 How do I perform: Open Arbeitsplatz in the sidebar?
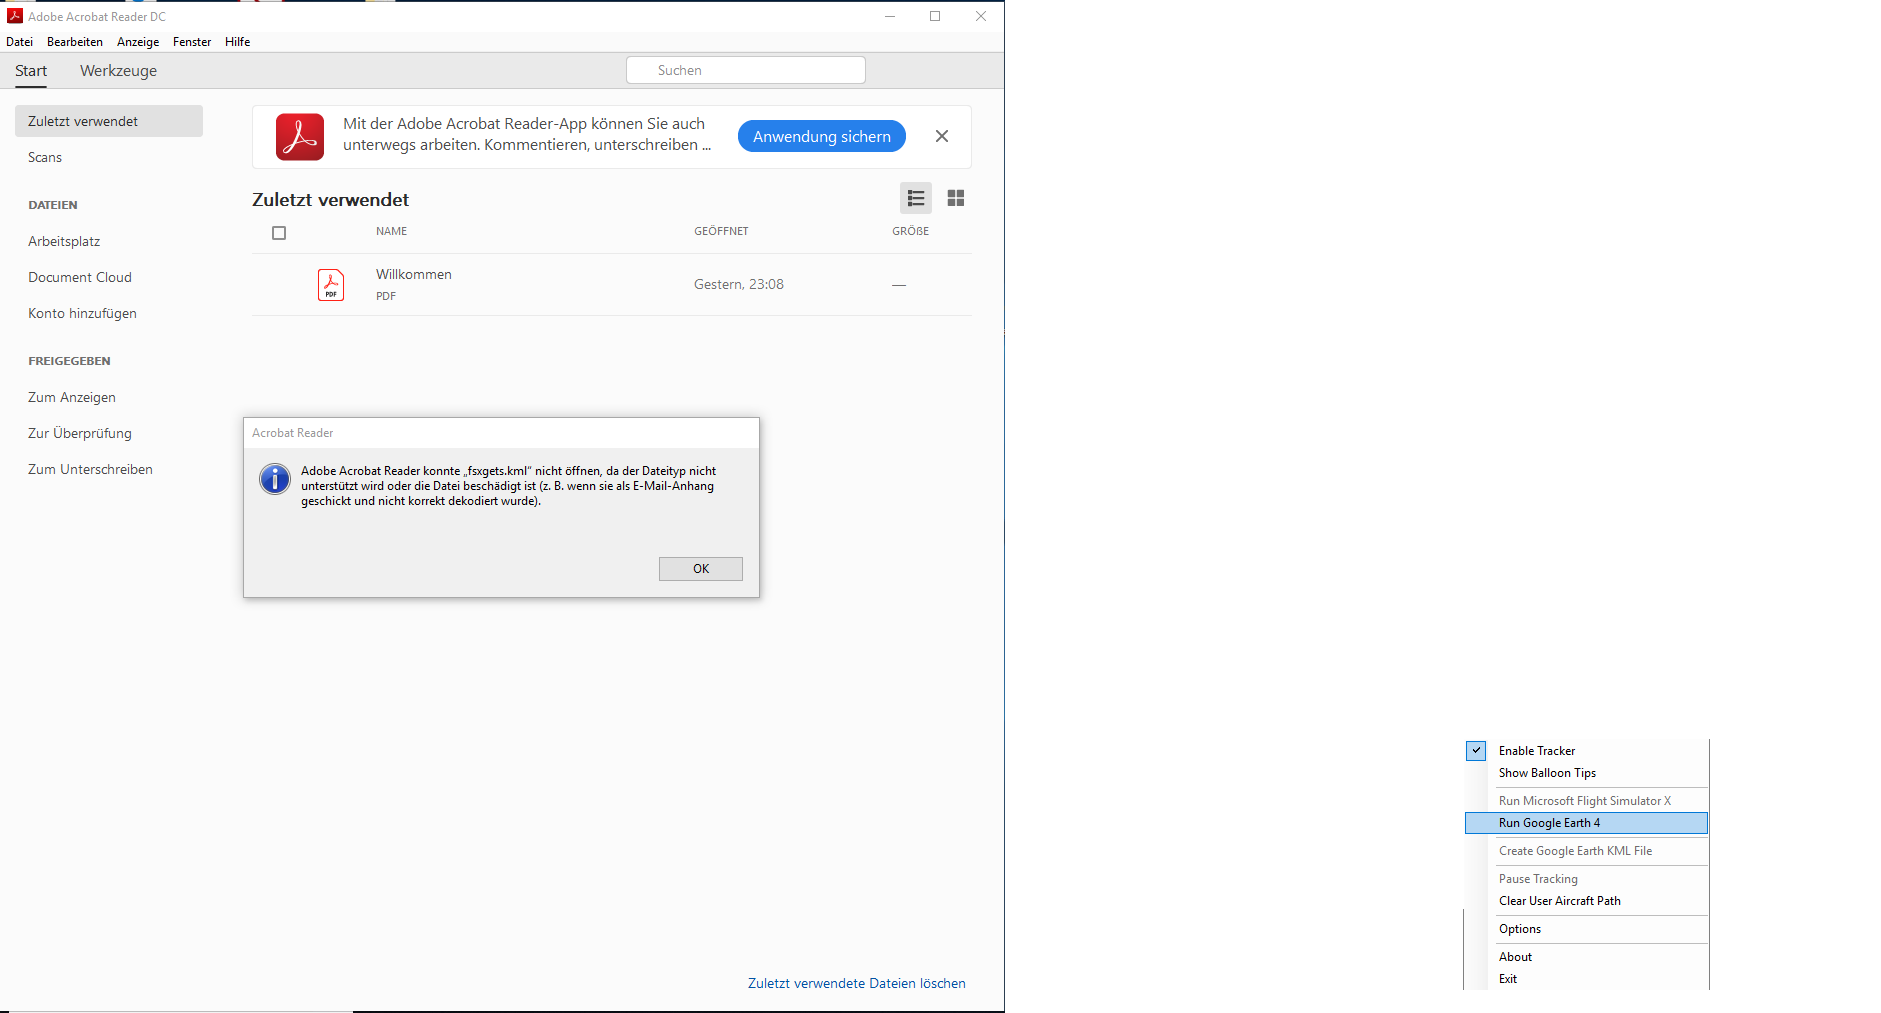64,241
